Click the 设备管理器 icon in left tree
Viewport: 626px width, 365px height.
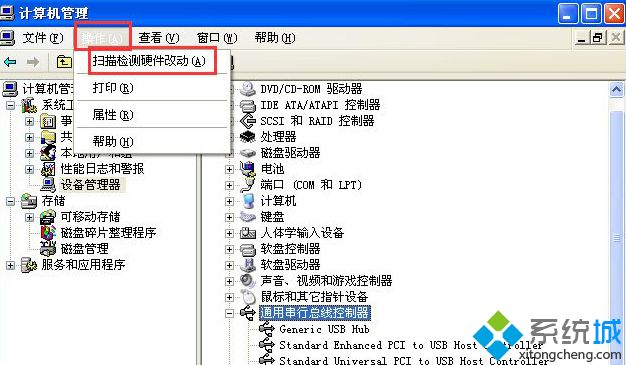[48, 184]
